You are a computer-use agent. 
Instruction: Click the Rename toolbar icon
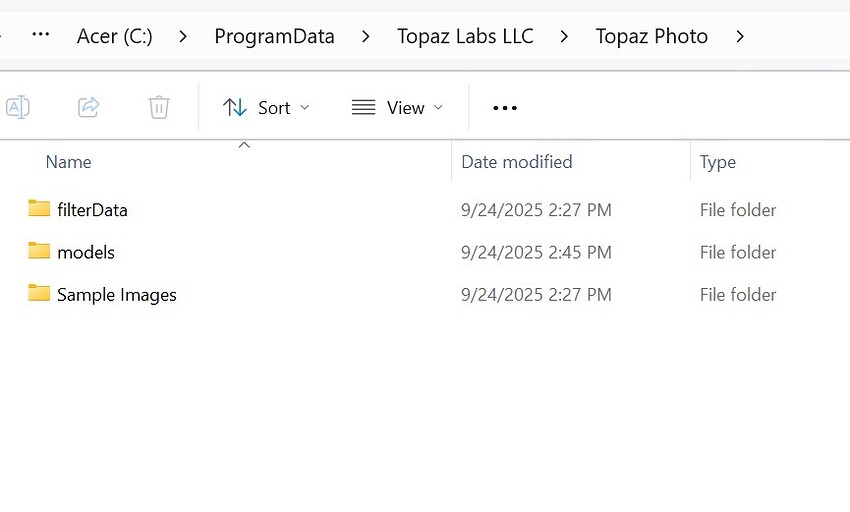[18, 107]
